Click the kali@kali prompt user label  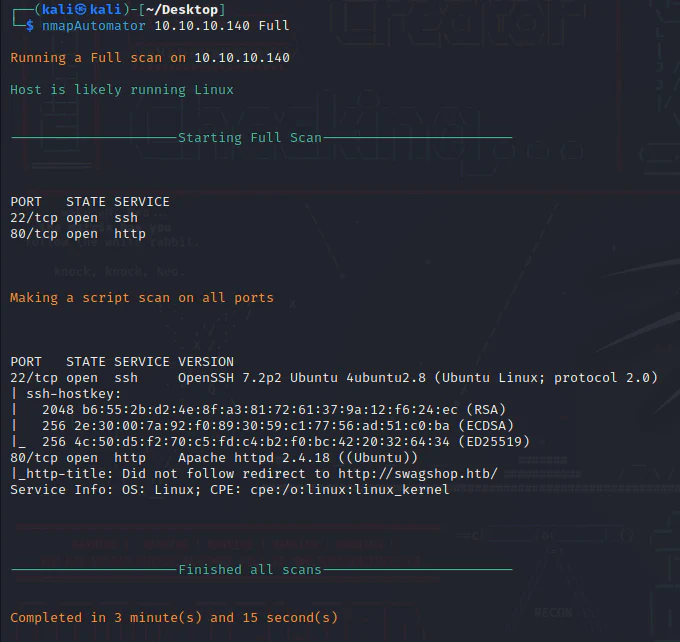pos(82,10)
